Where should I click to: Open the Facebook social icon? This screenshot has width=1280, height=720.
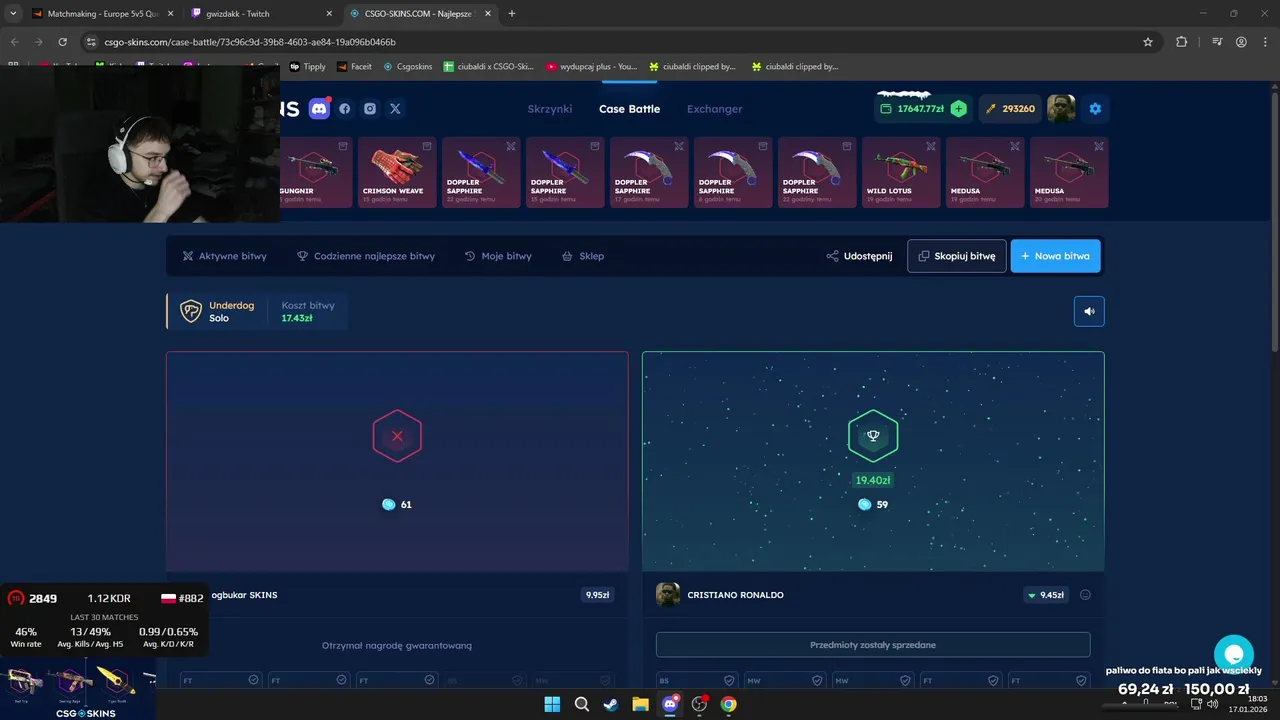click(345, 109)
